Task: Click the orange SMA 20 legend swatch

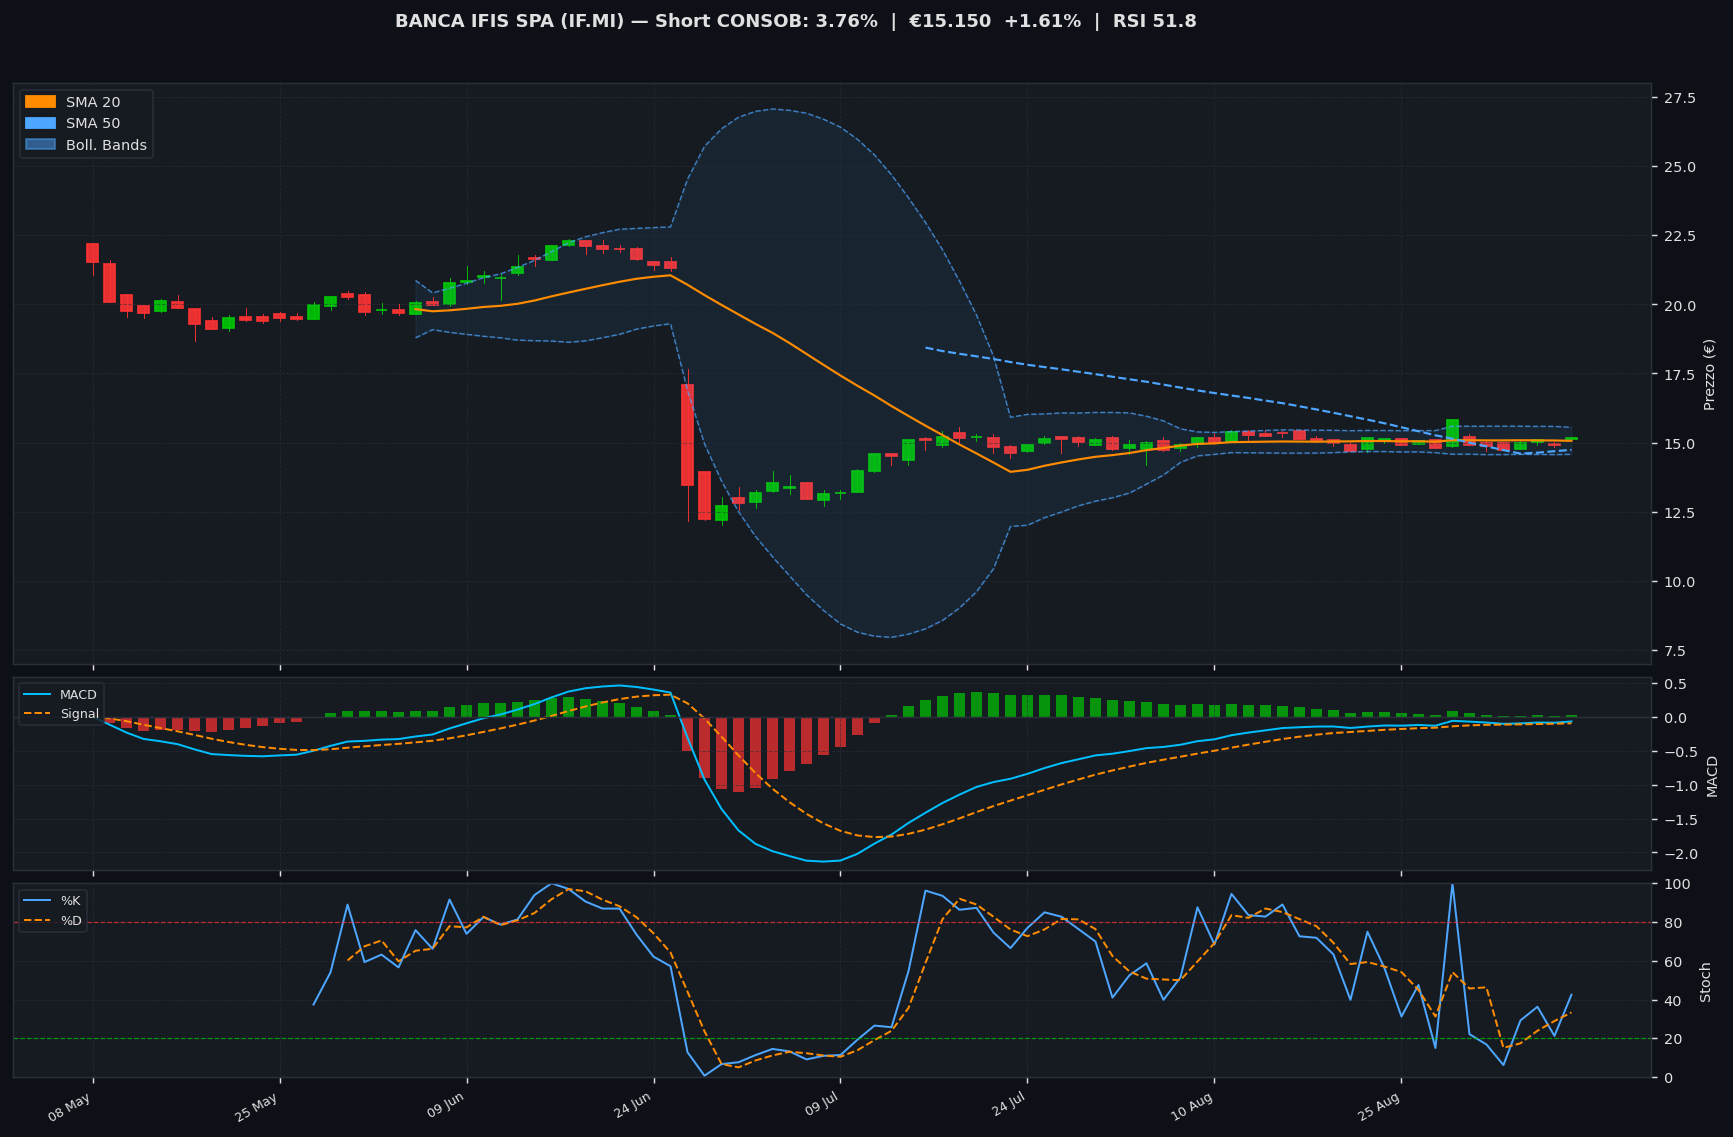Action: (x=40, y=102)
